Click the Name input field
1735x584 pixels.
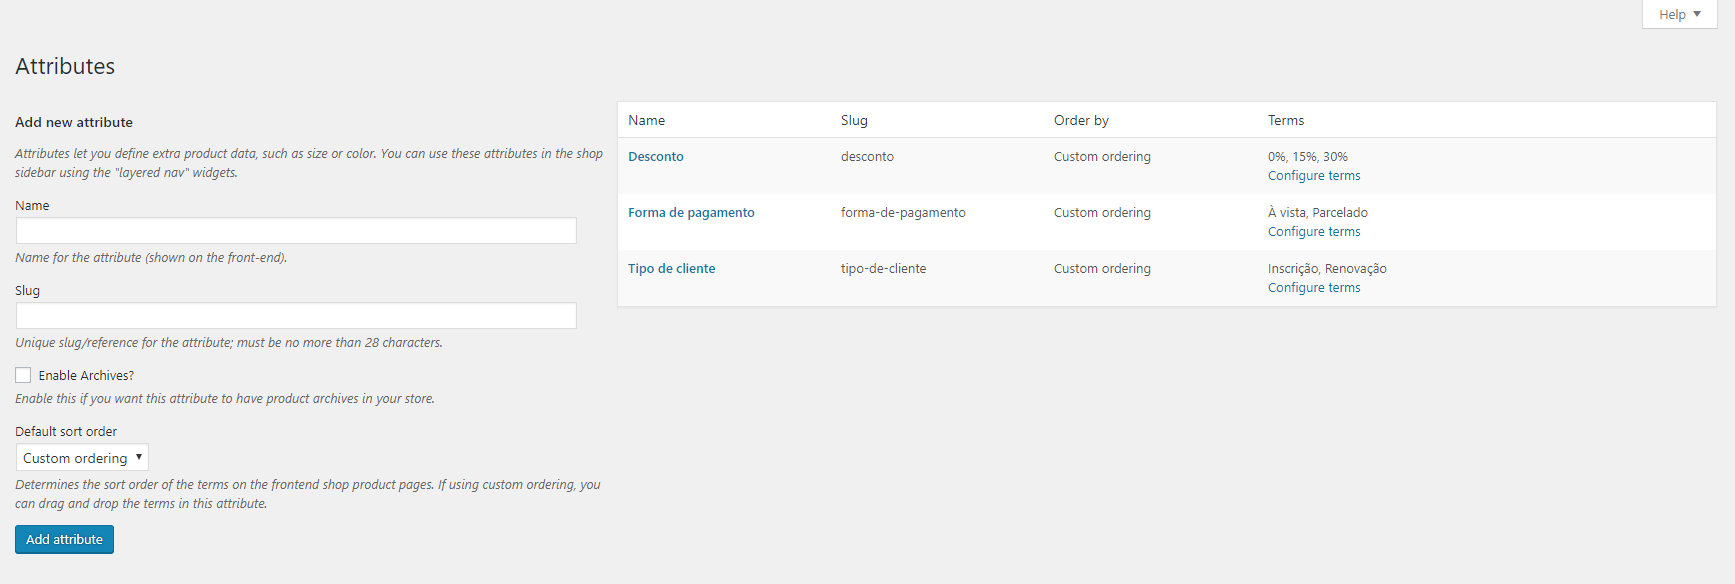point(296,231)
